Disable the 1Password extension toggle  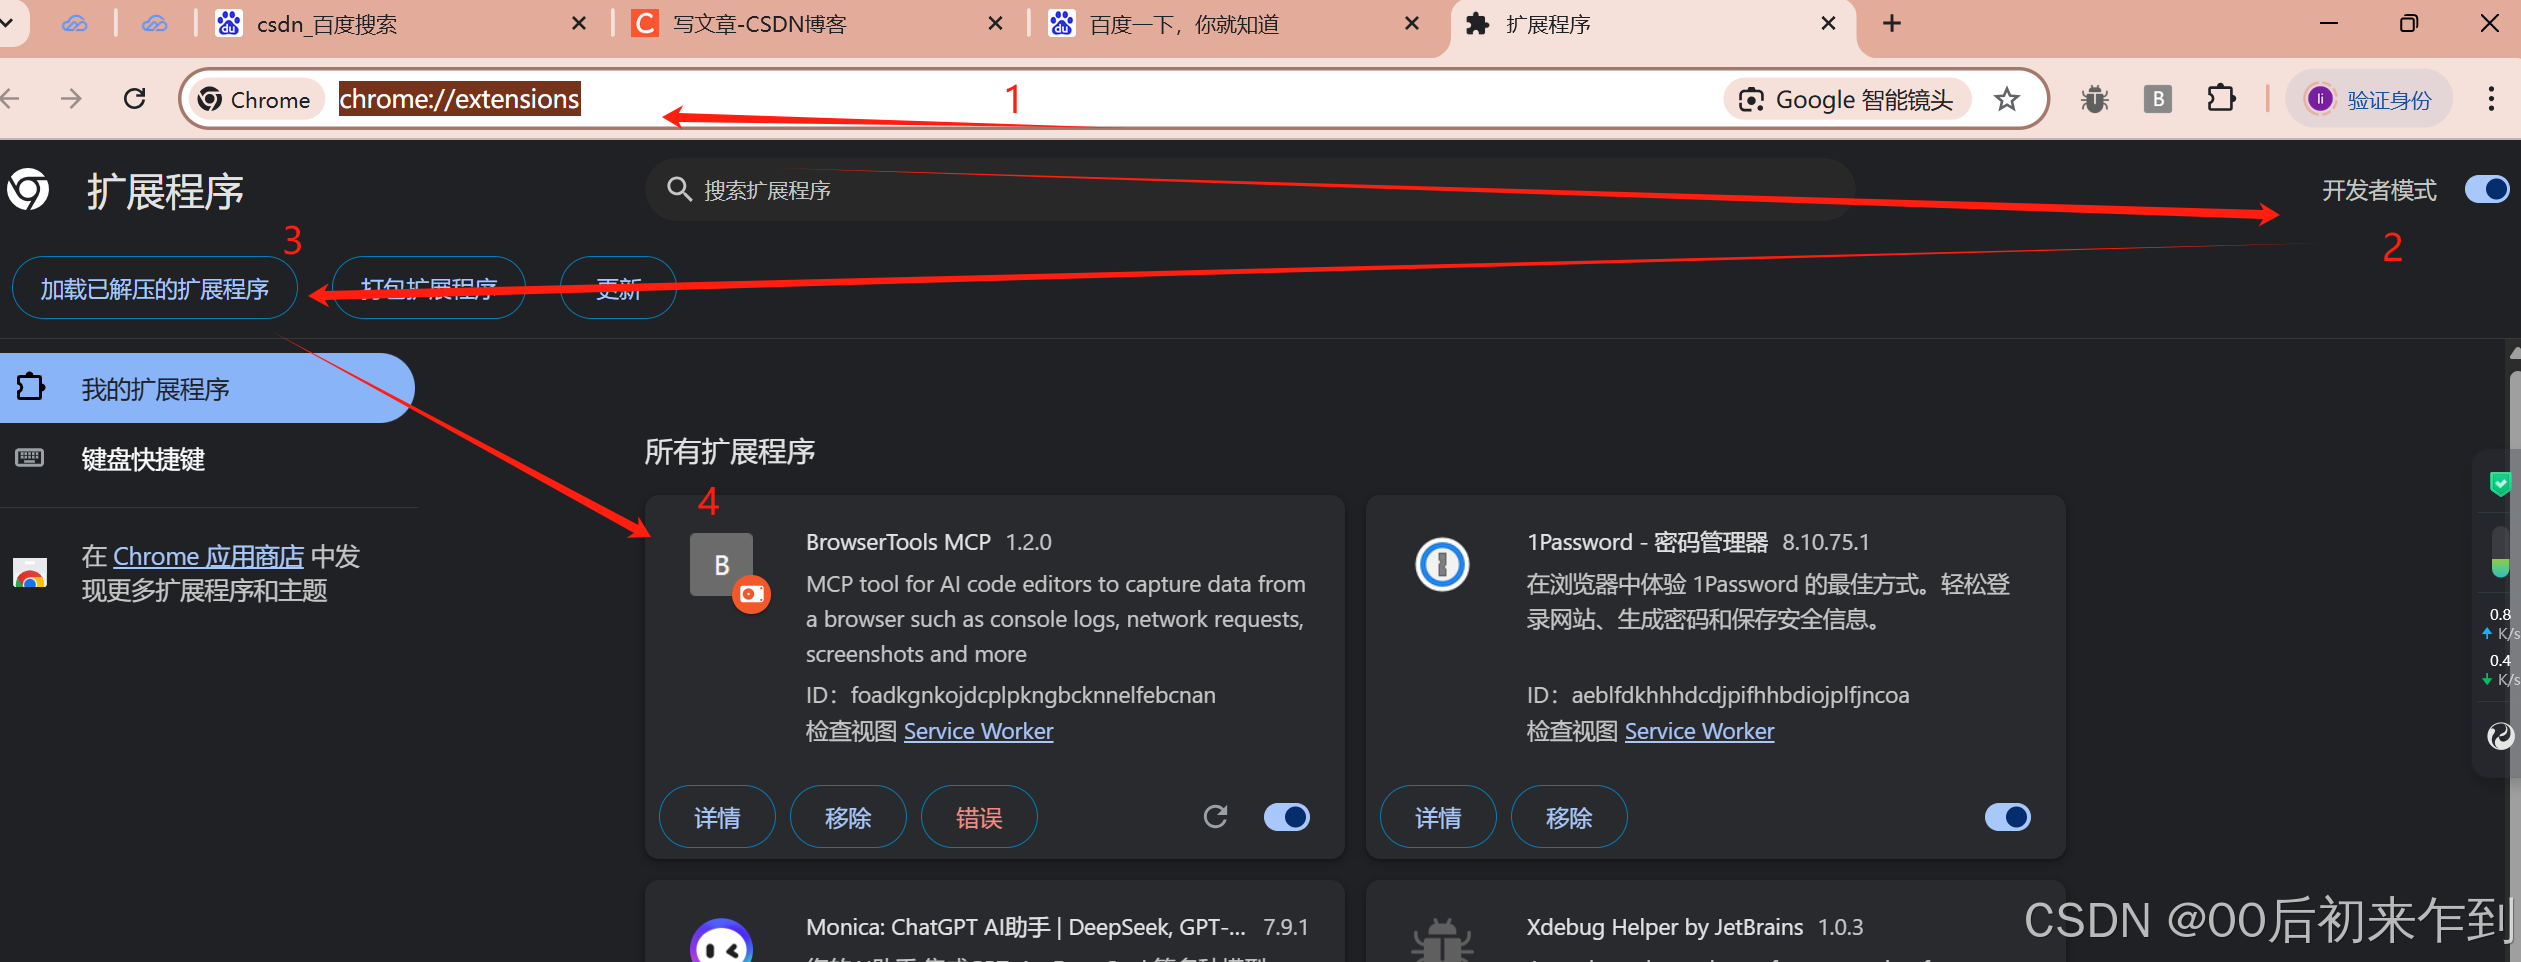(x=2007, y=817)
